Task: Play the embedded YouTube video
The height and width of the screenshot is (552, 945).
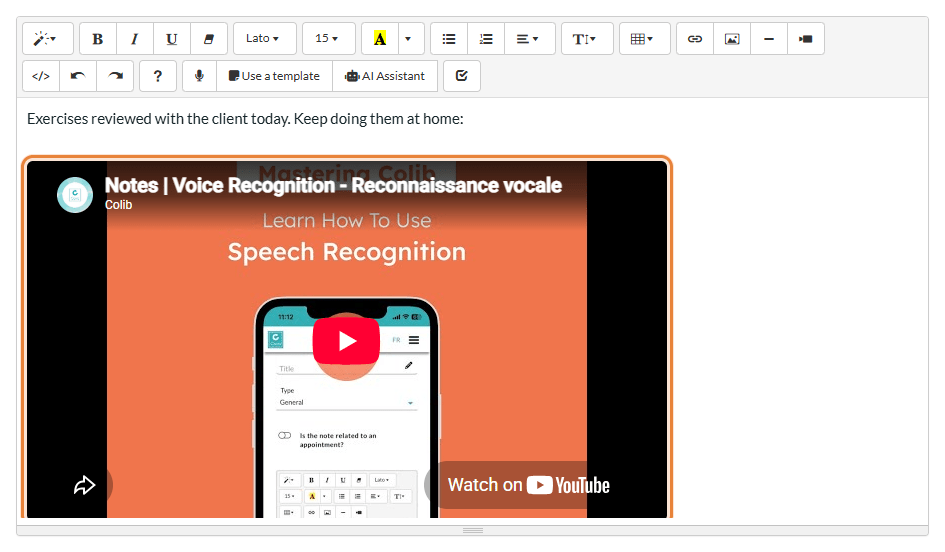Action: [x=346, y=340]
